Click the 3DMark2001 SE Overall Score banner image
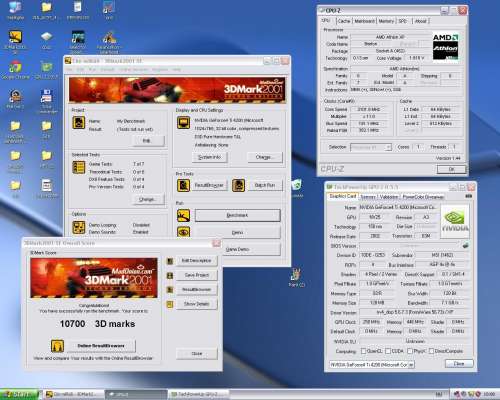The height and width of the screenshot is (400, 500). point(94,278)
